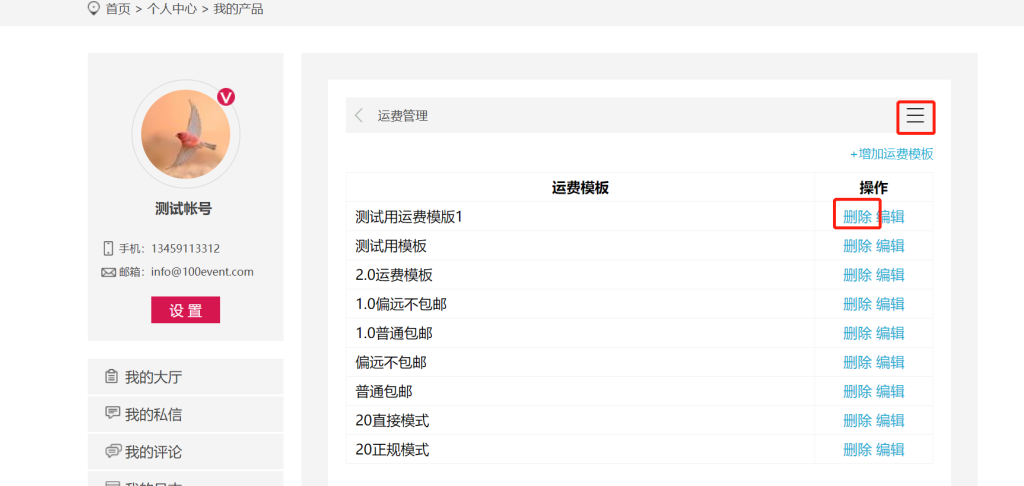Select the 20正规模式 template name
1024x486 pixels.
point(392,449)
